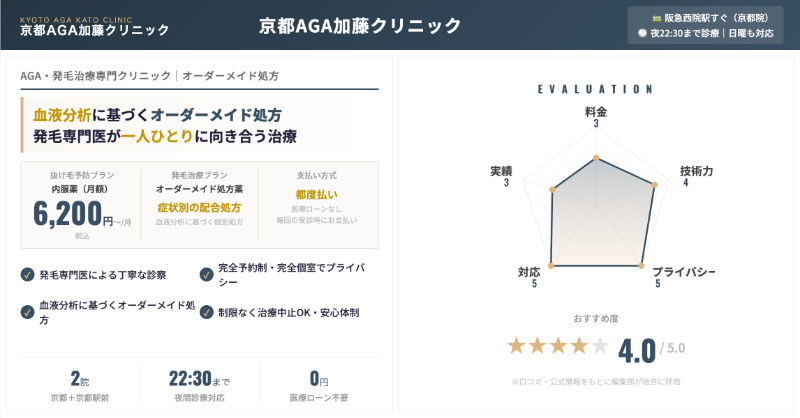Click the first gold rating star

pyautogui.click(x=516, y=346)
